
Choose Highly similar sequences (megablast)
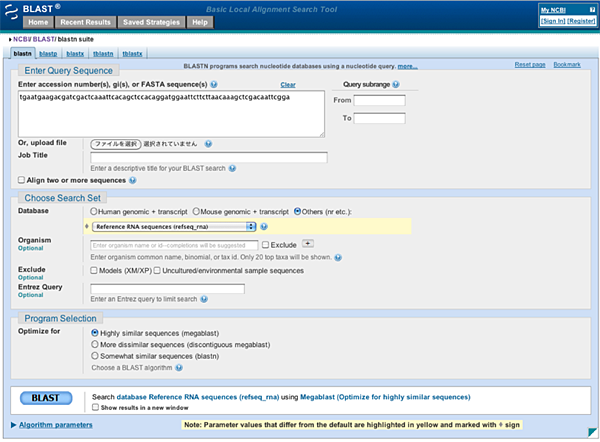click(95, 333)
